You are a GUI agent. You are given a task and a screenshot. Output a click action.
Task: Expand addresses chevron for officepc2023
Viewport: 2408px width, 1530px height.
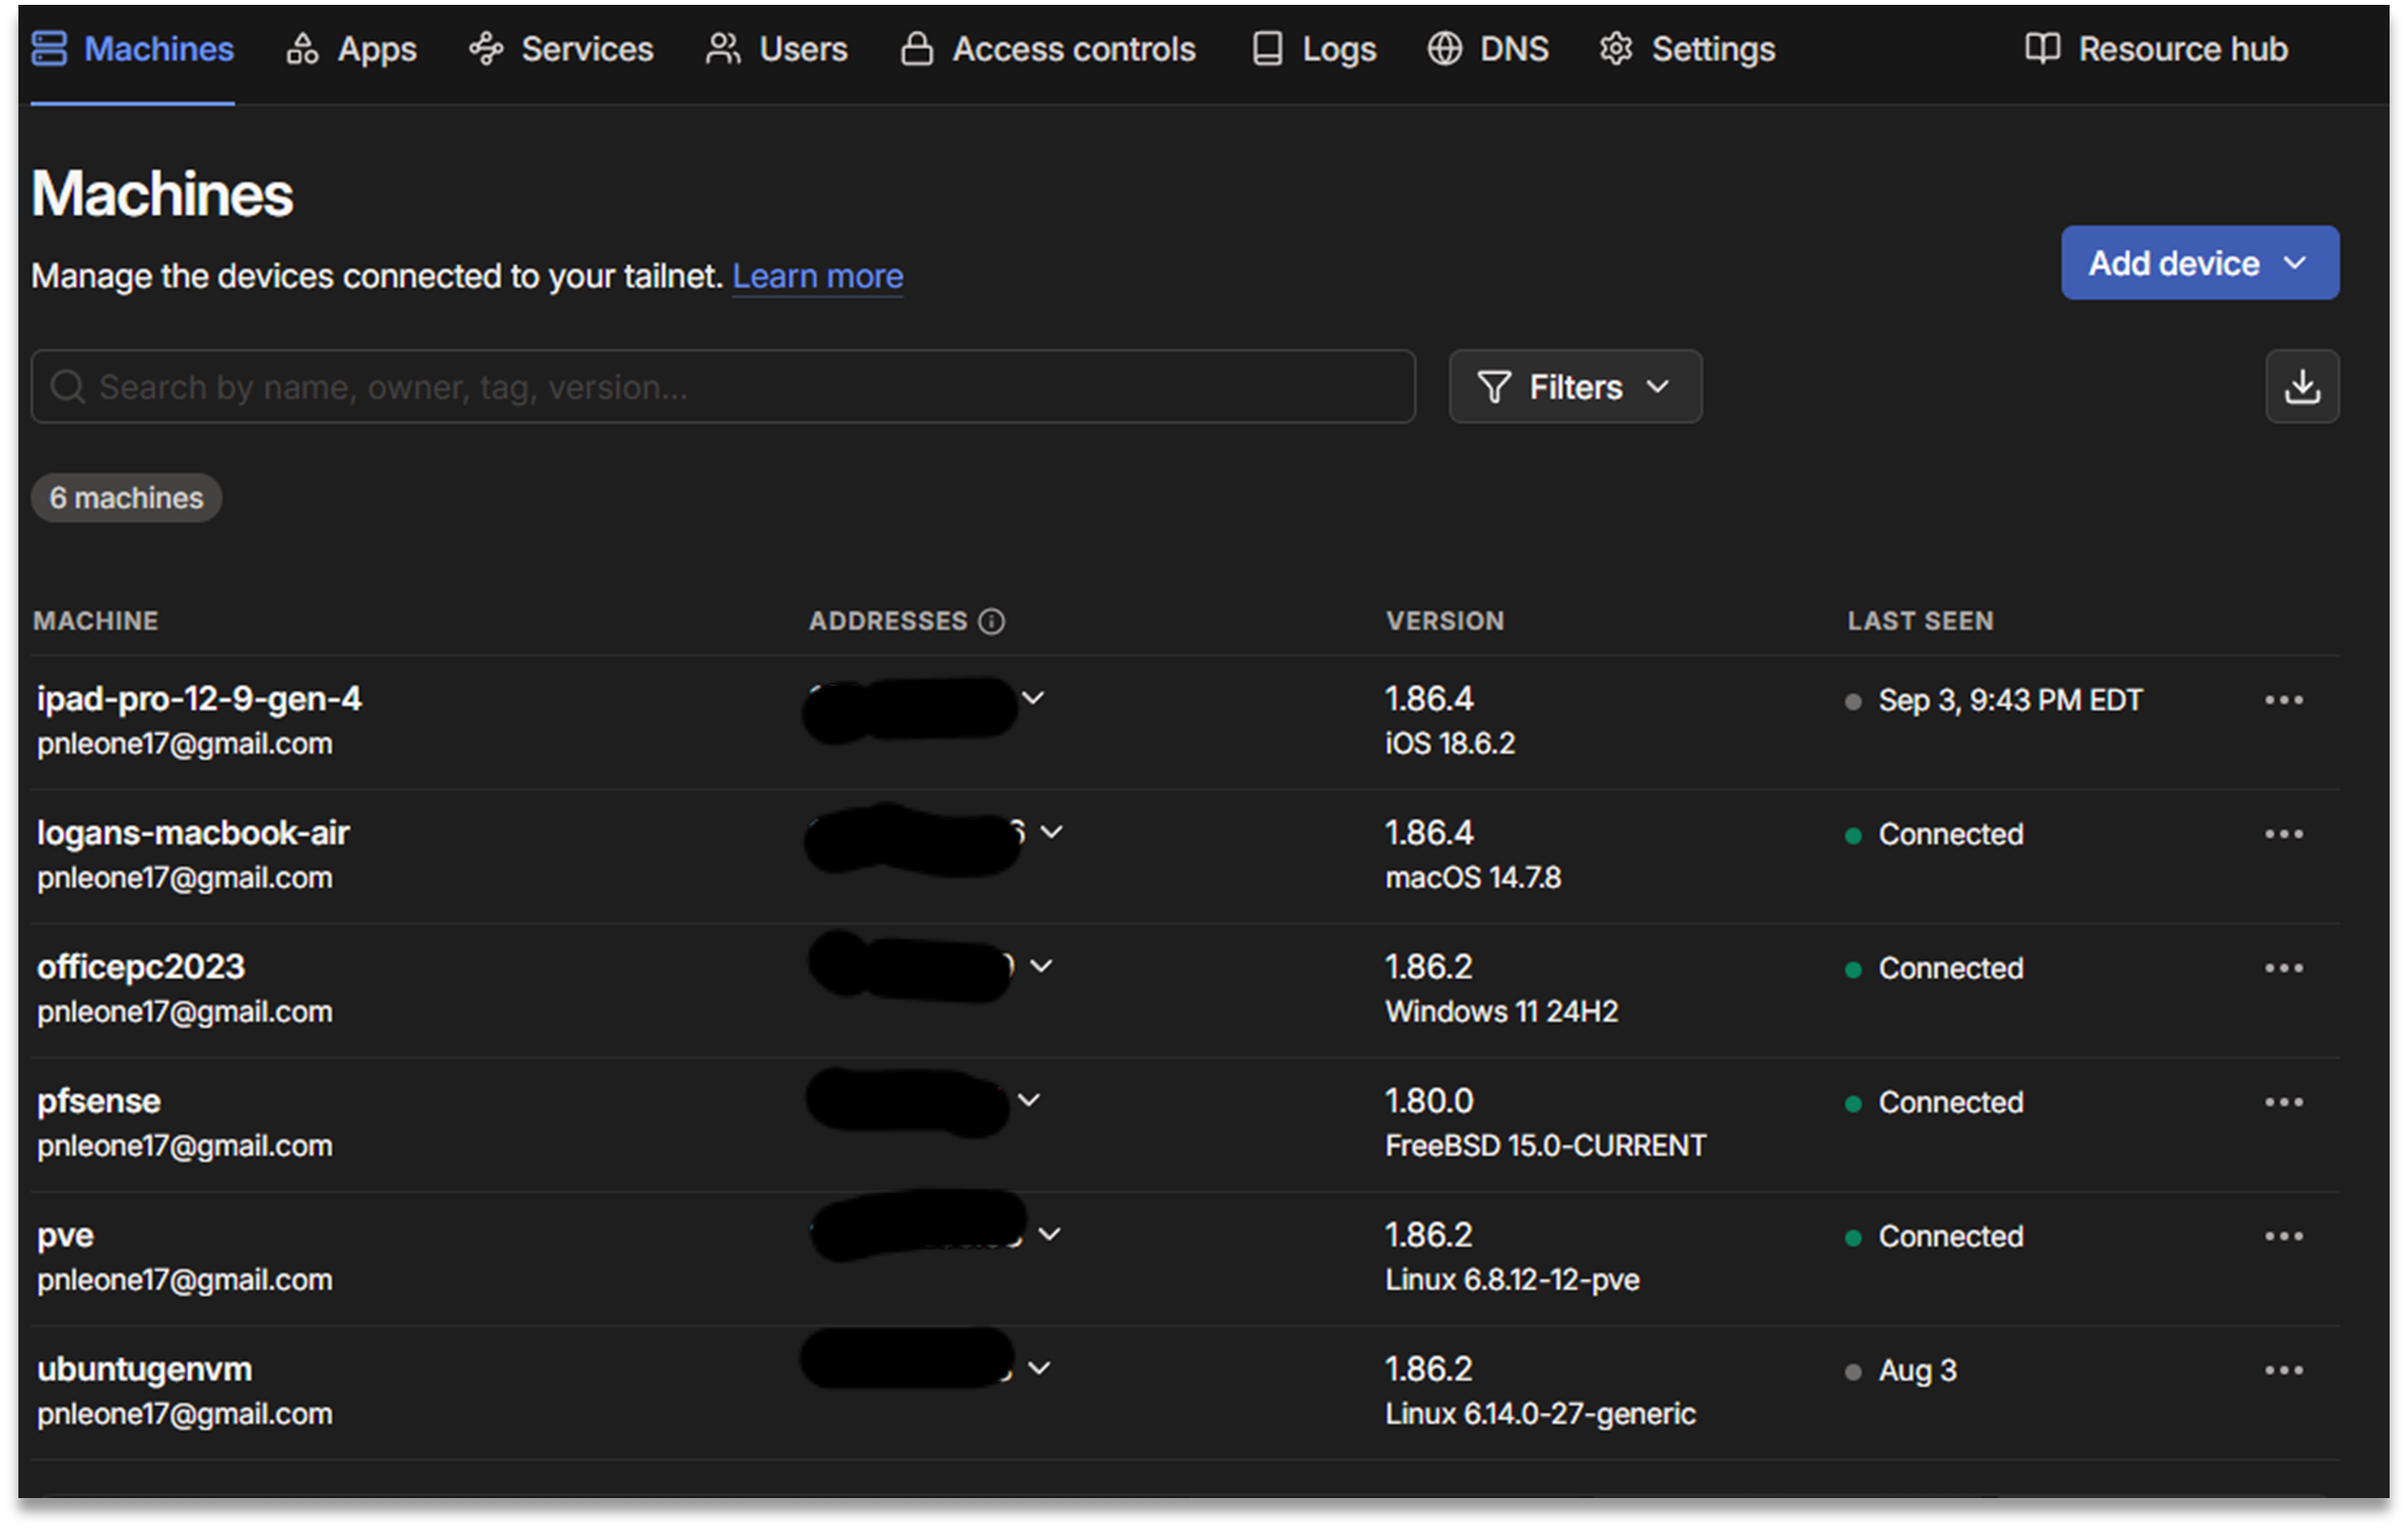point(1041,965)
